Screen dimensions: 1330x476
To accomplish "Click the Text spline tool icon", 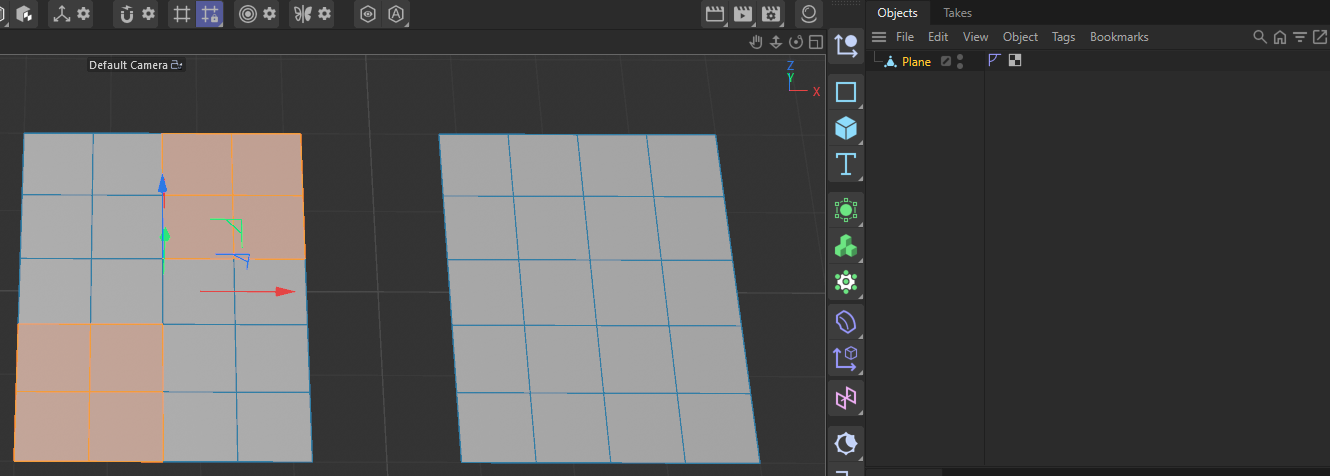I will pos(846,164).
